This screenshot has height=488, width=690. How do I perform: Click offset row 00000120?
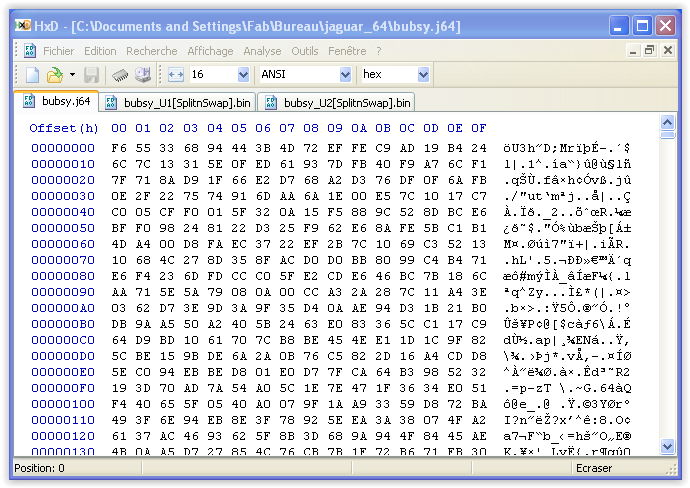coord(63,436)
